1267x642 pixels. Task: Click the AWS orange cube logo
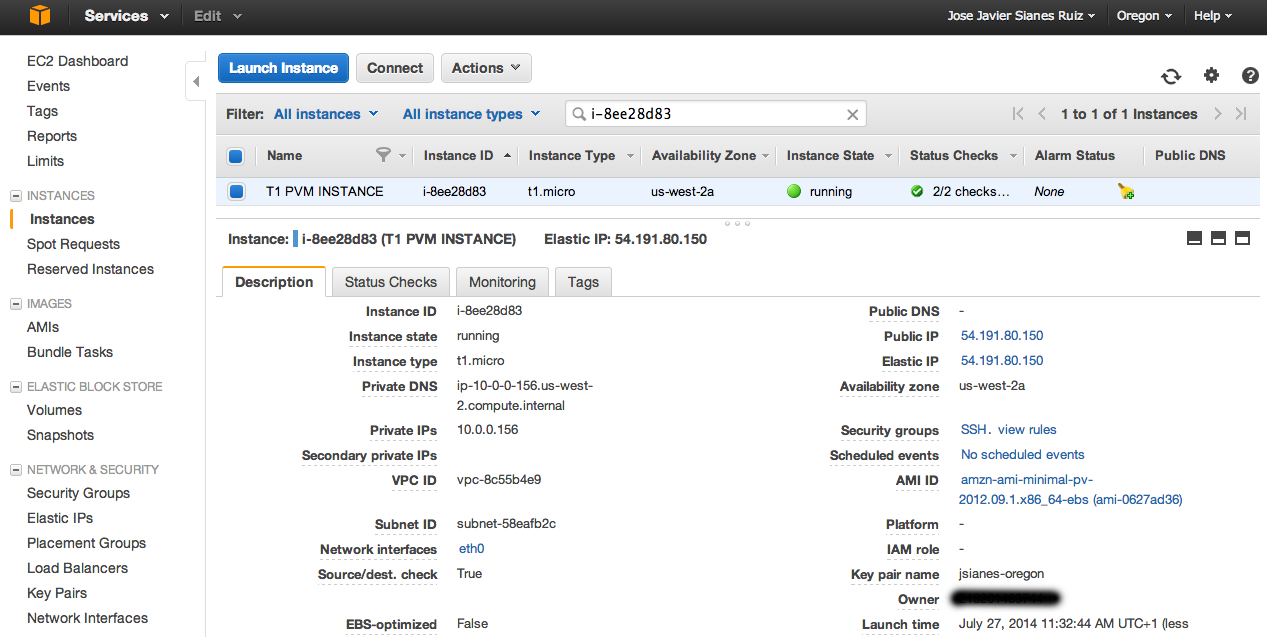[39, 15]
